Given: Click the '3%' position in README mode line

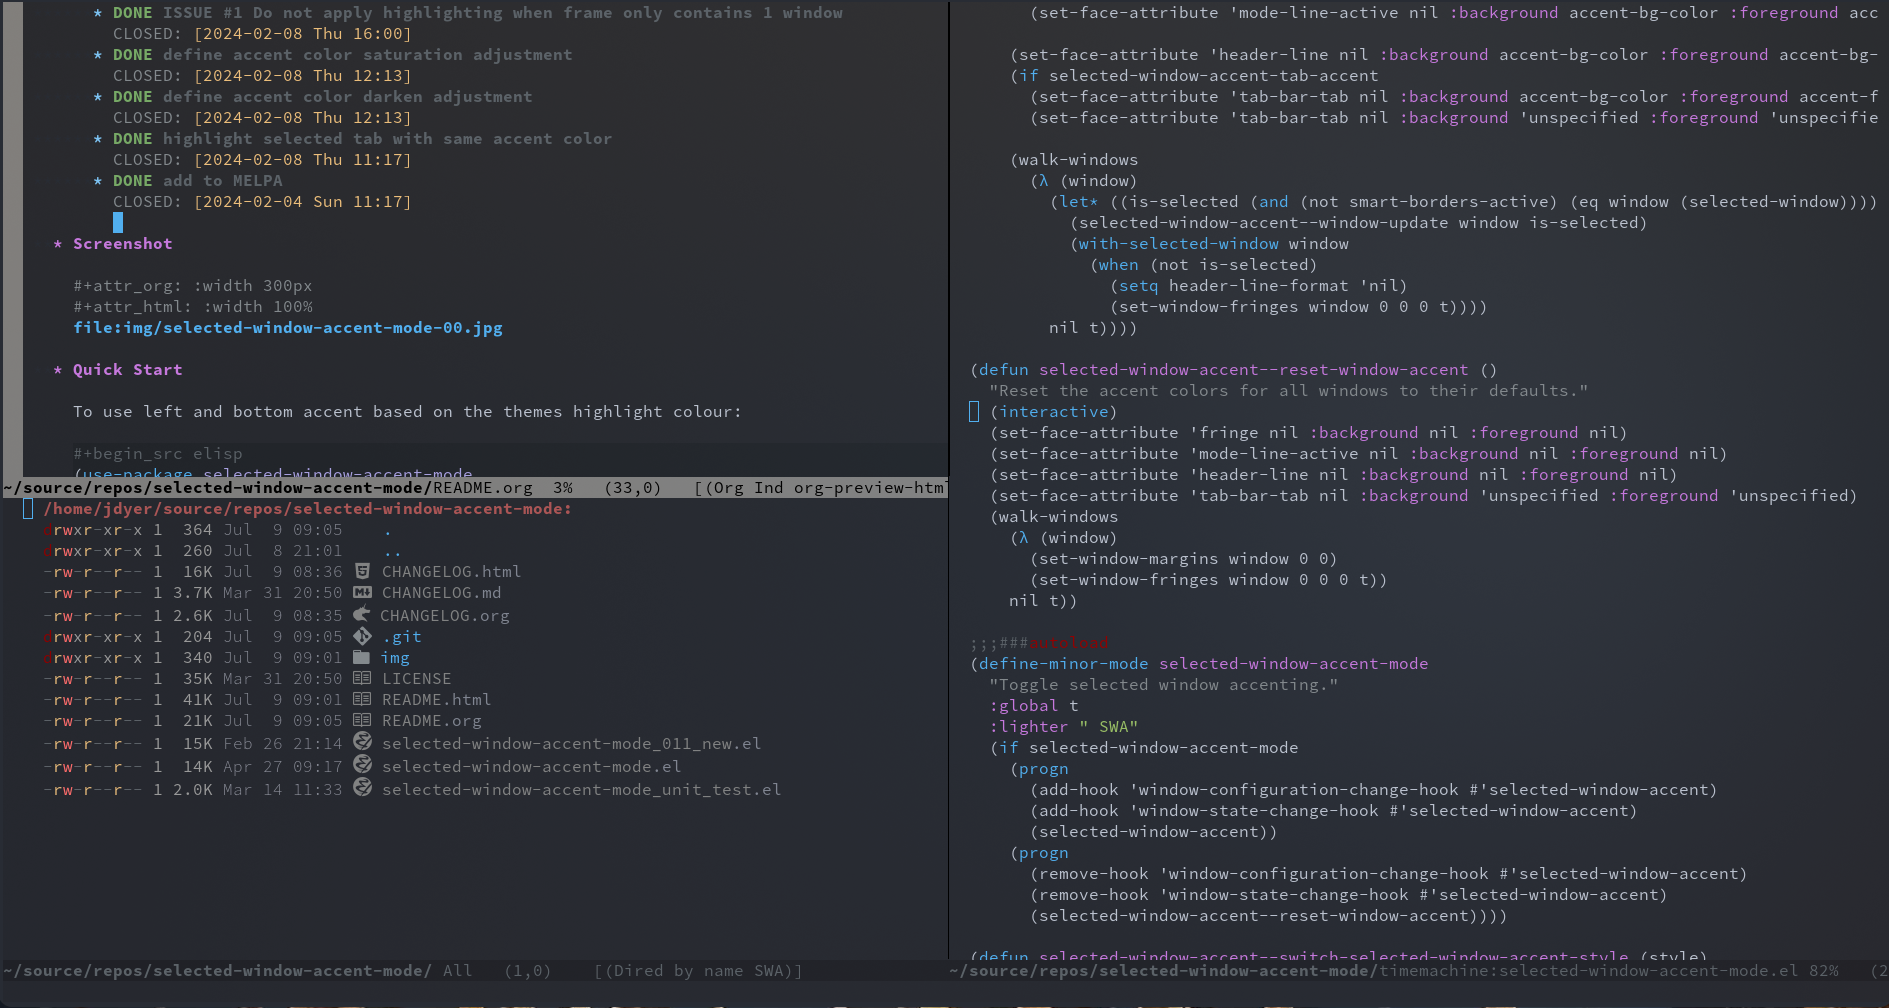Looking at the screenshot, I should [563, 488].
